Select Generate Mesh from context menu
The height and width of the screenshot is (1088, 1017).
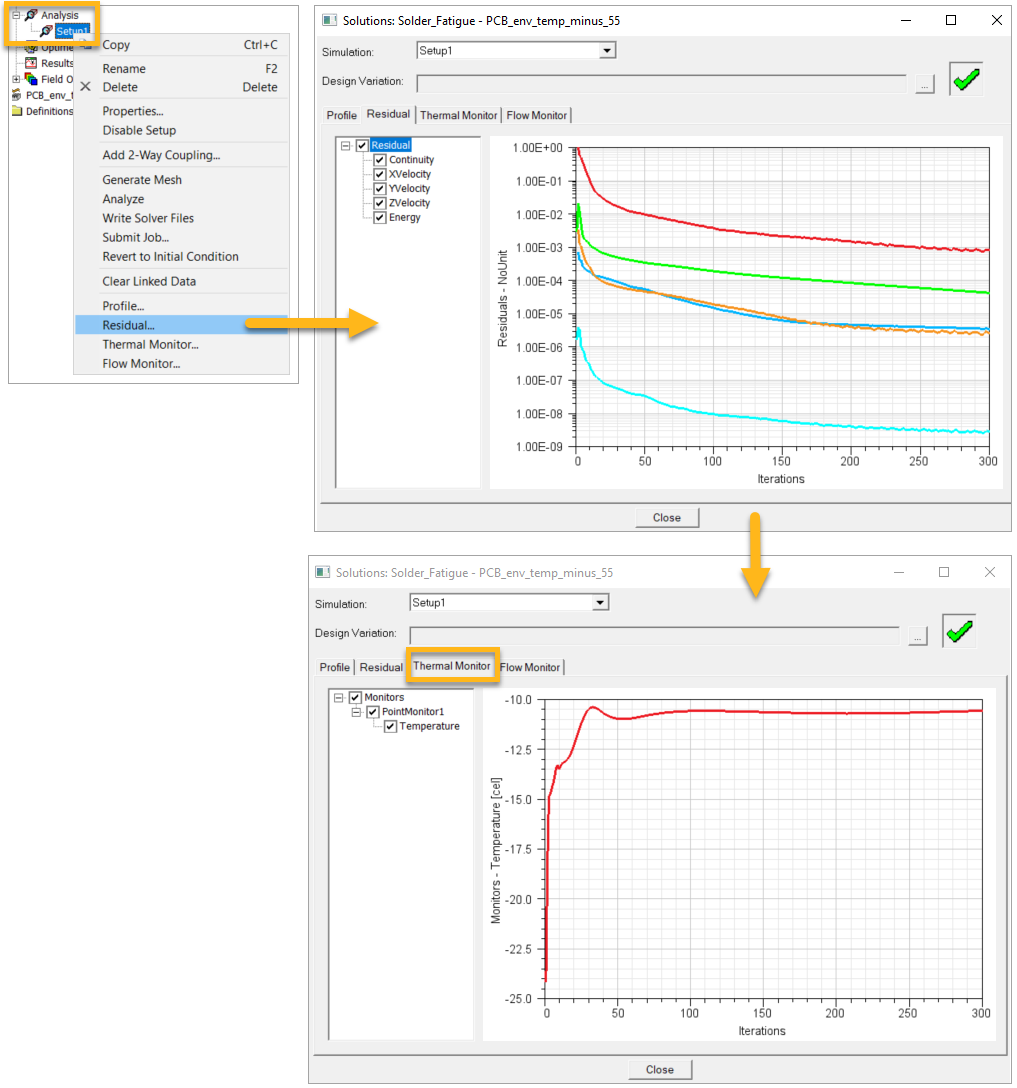coord(142,180)
